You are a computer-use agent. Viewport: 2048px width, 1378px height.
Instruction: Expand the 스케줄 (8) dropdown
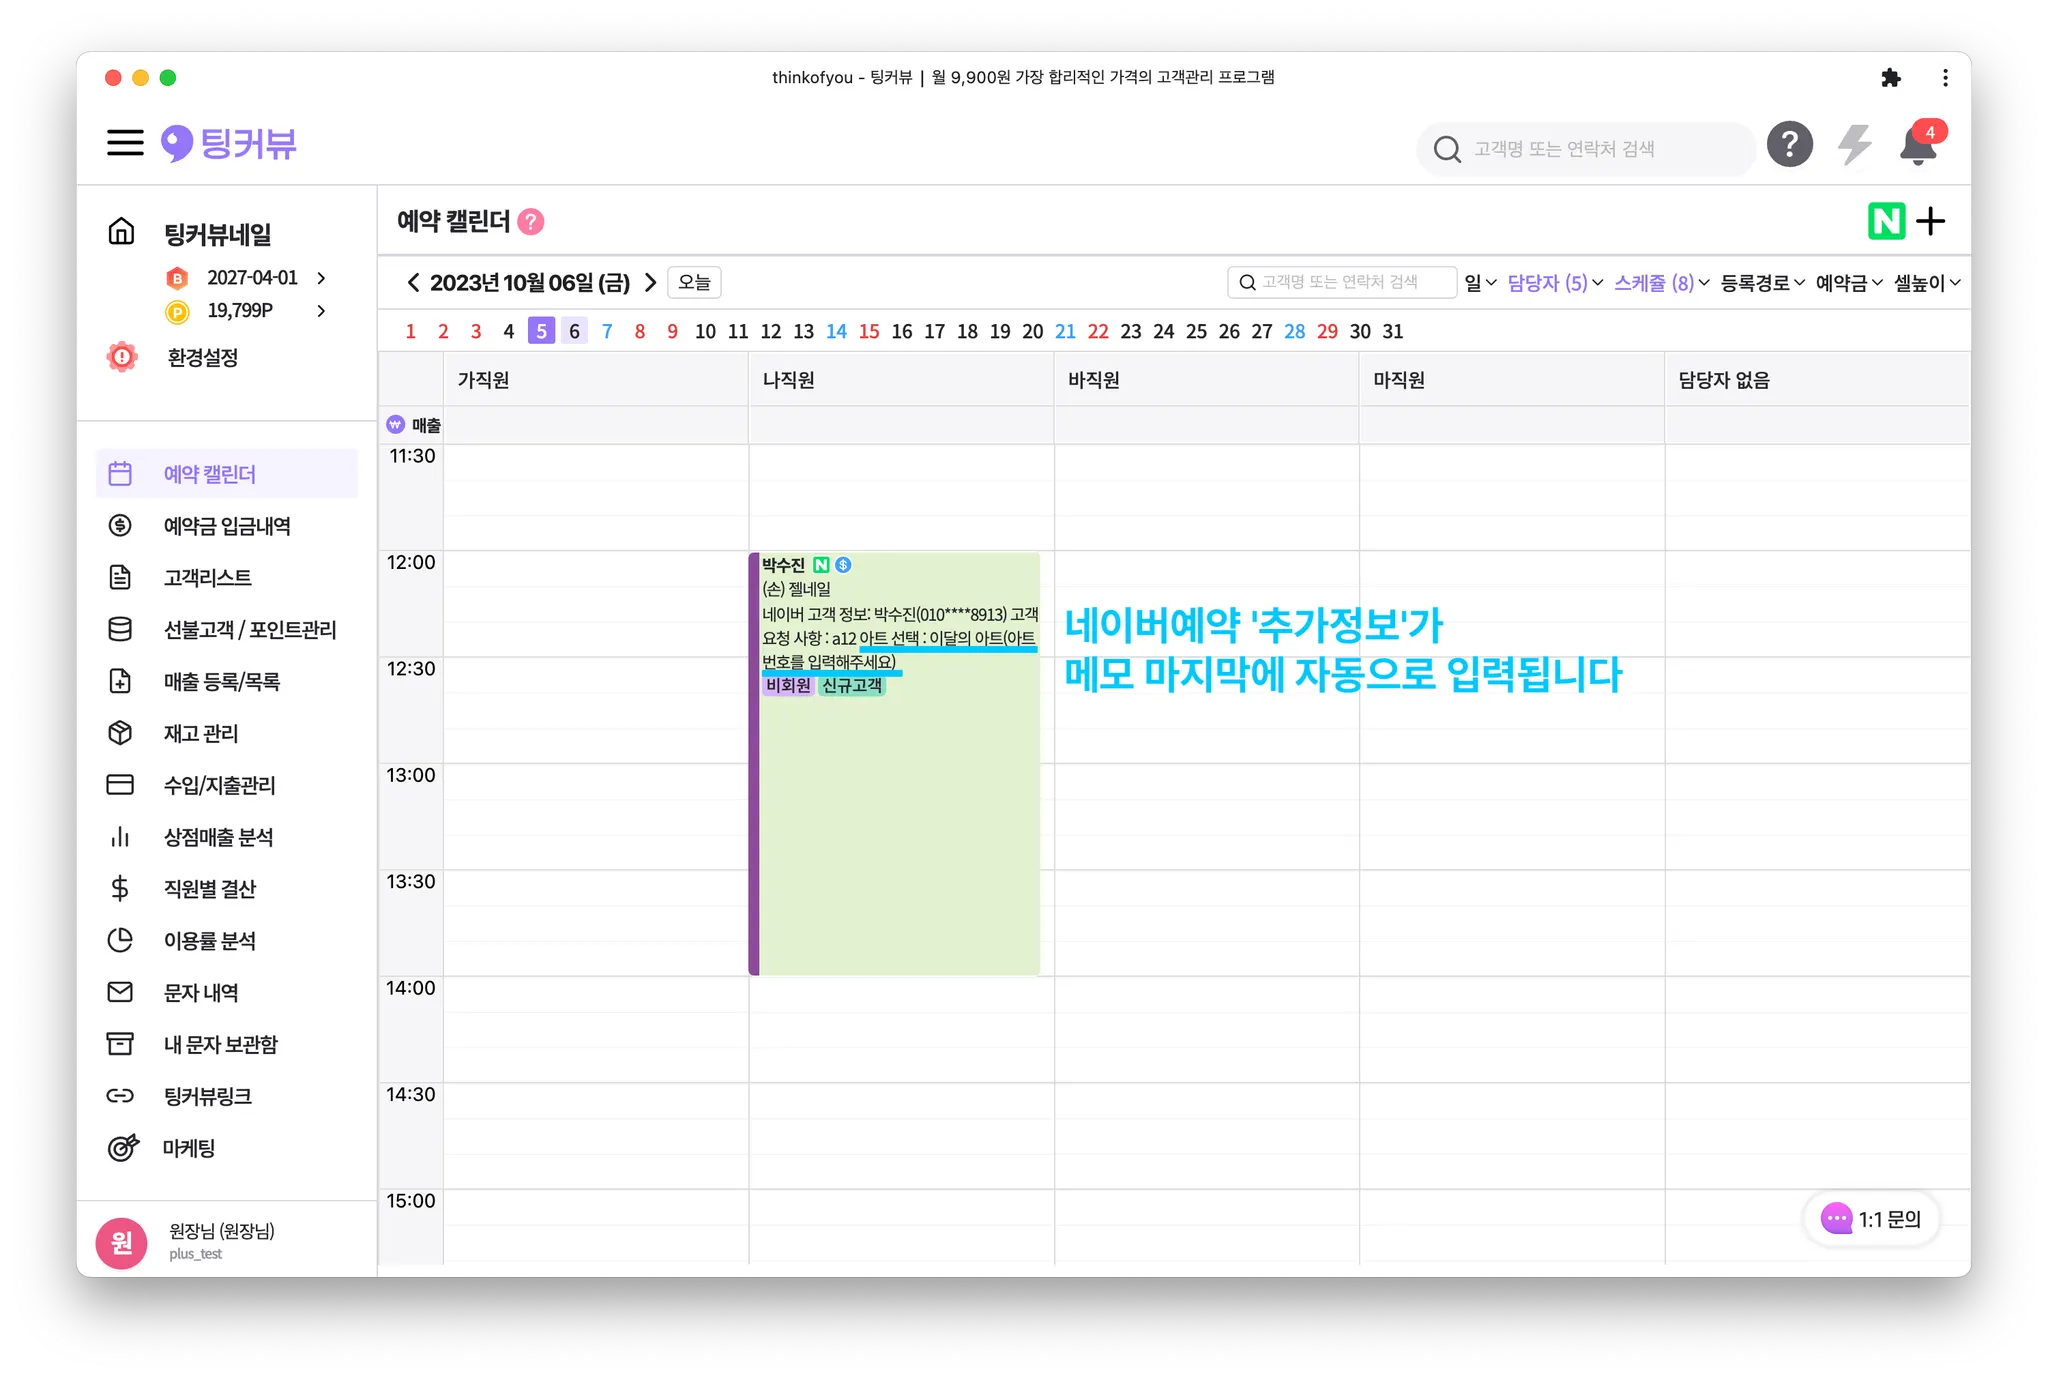pos(1661,283)
